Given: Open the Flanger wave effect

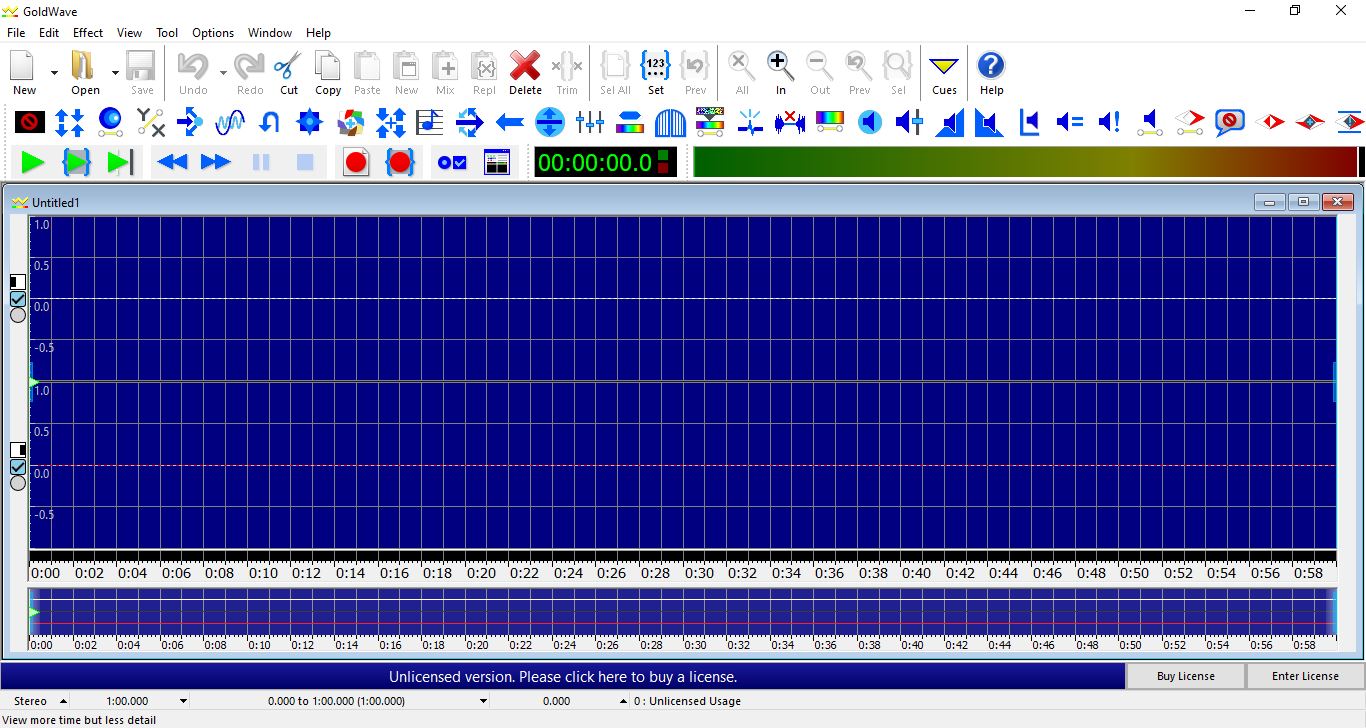Looking at the screenshot, I should tap(230, 123).
